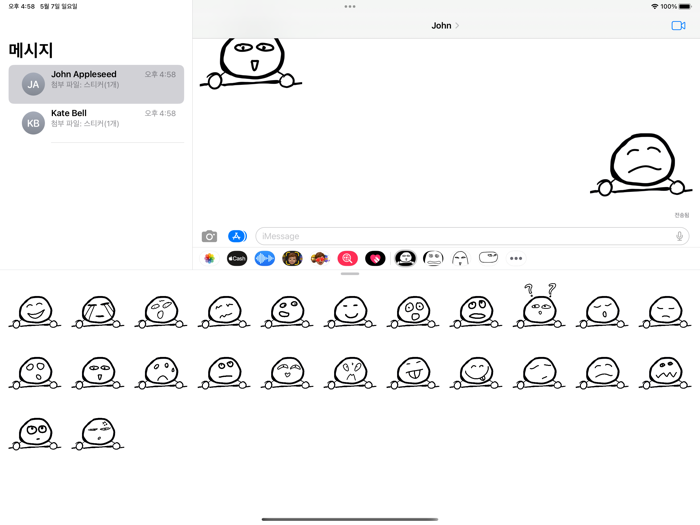
Task: Tap the home indicator bar
Action: 350,519
